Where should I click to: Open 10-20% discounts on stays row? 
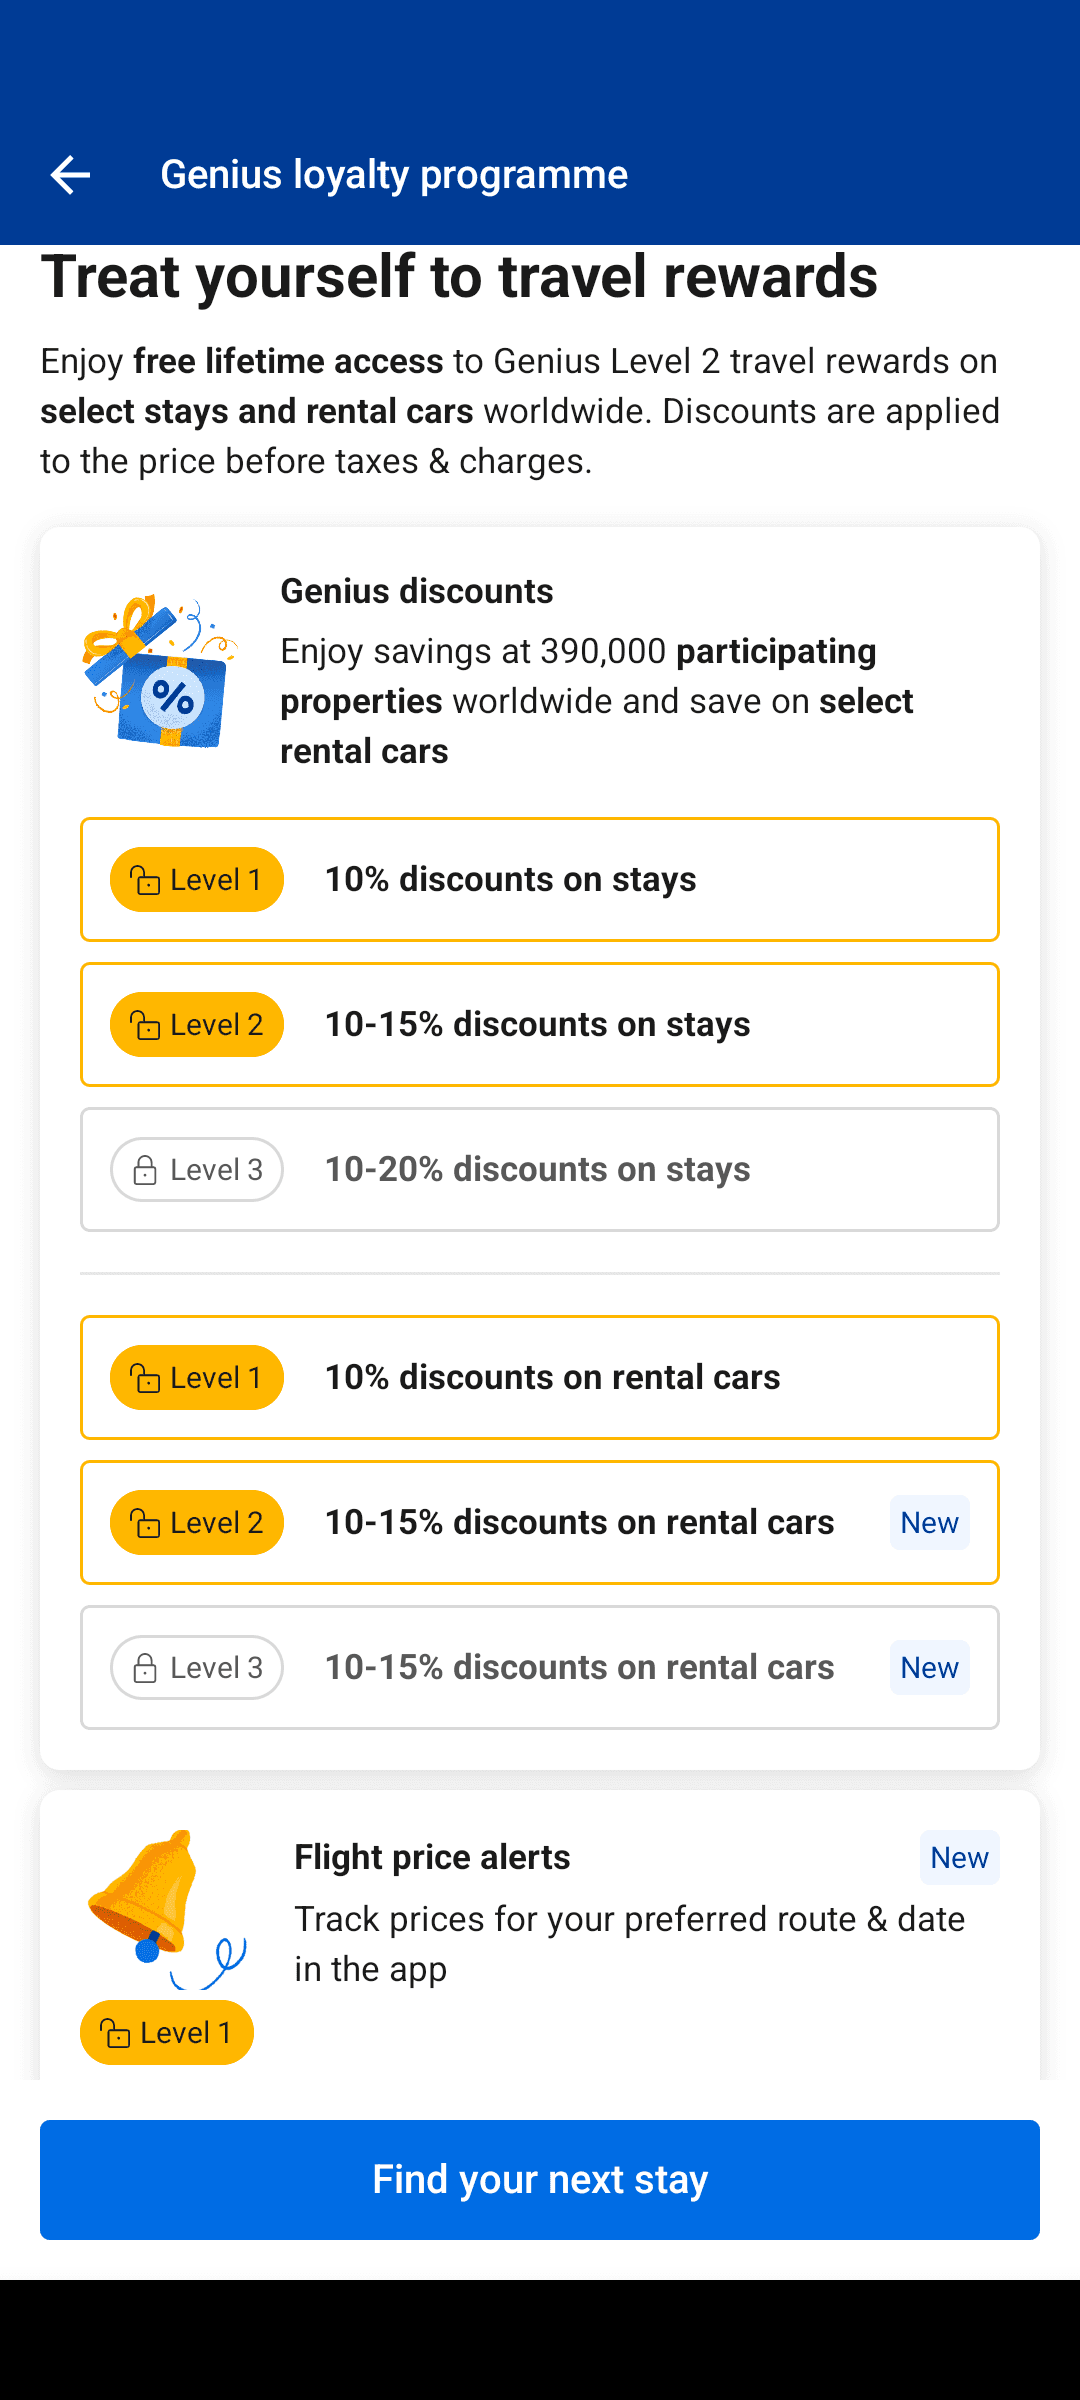tap(540, 1170)
